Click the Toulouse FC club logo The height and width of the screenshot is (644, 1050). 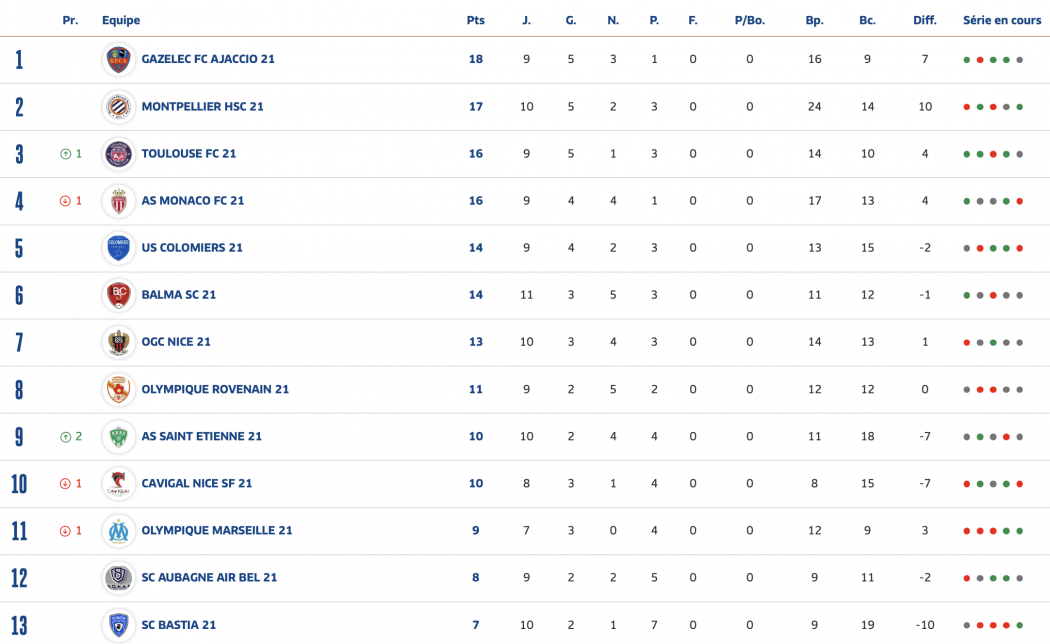[119, 154]
